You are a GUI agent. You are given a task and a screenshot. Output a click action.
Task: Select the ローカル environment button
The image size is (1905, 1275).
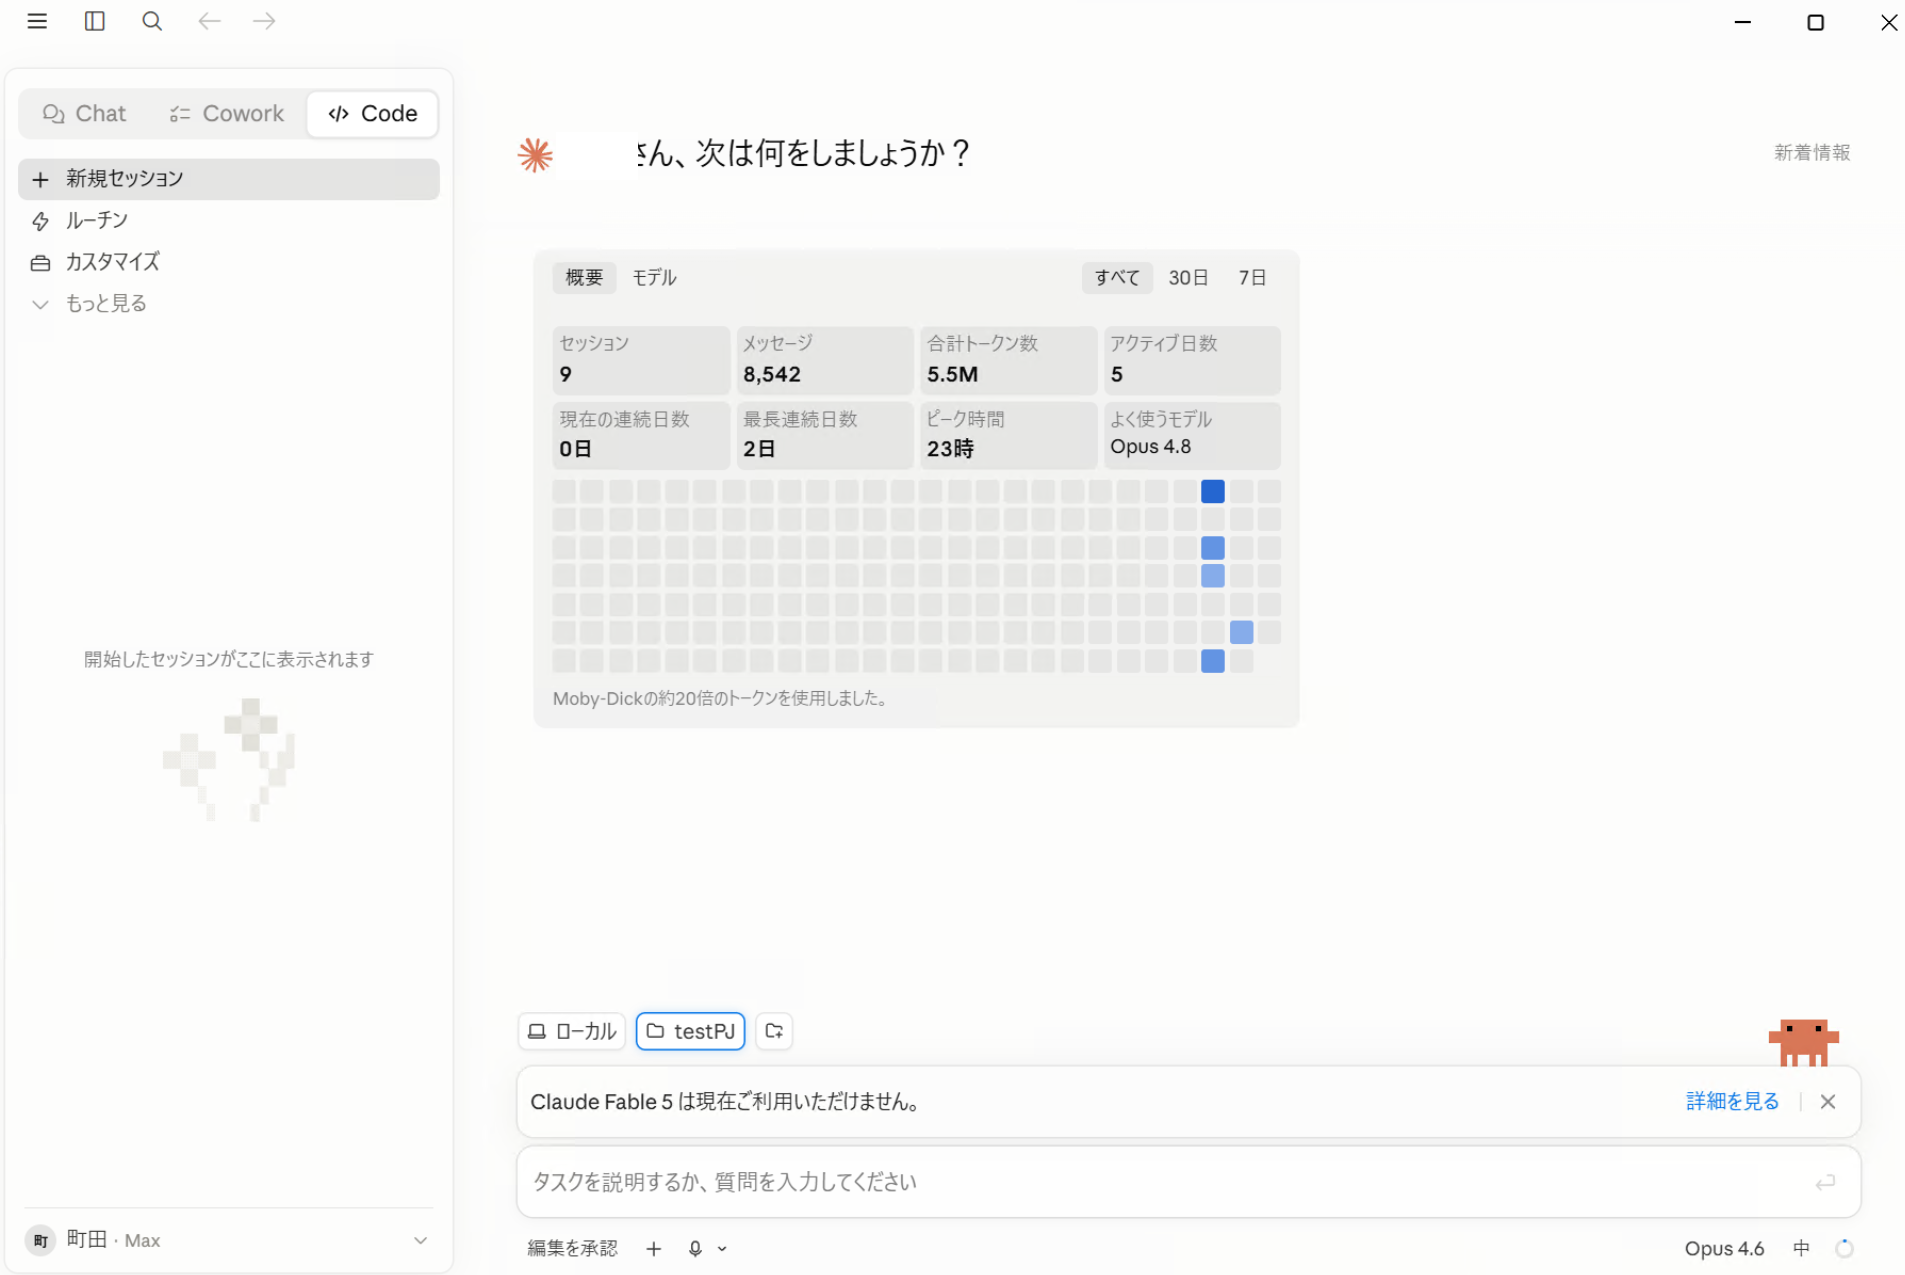click(572, 1031)
